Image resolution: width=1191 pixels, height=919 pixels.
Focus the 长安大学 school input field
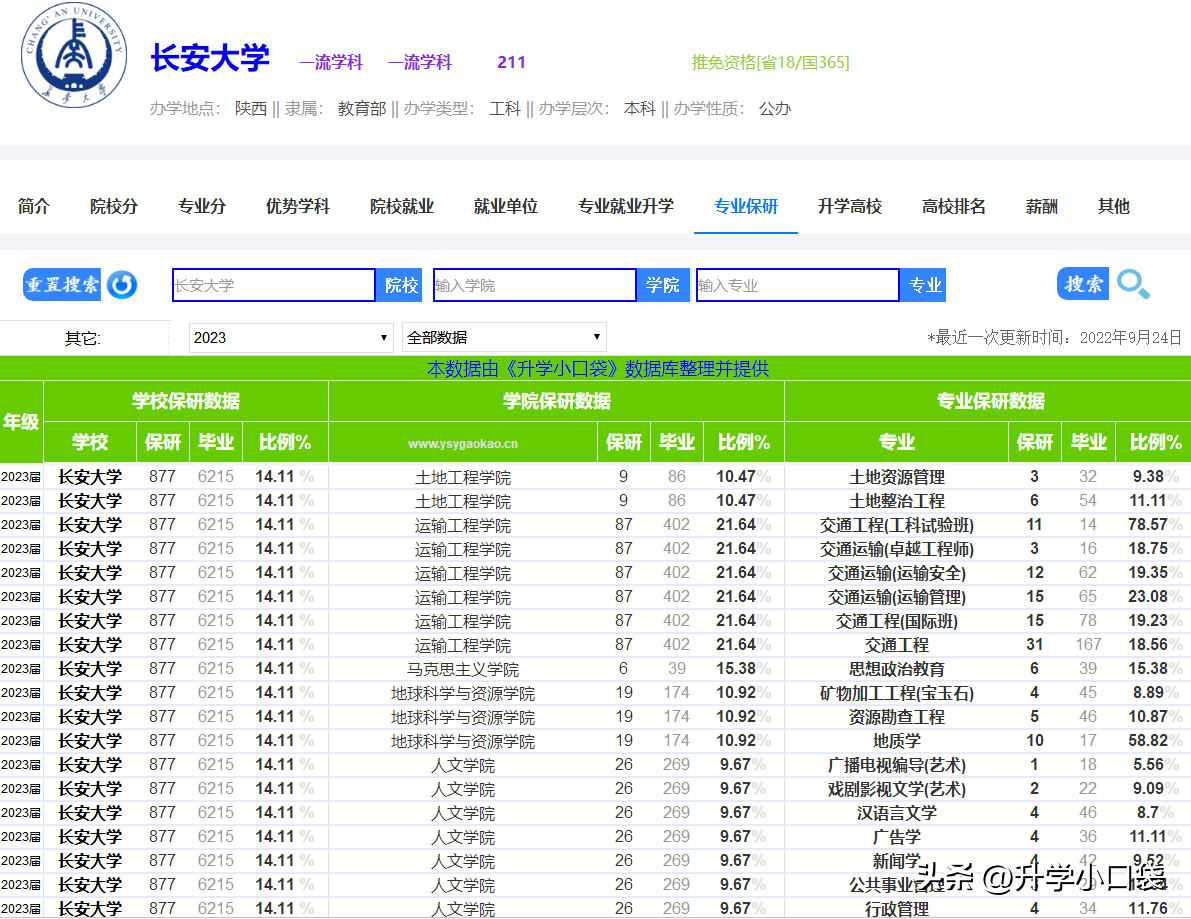(273, 285)
